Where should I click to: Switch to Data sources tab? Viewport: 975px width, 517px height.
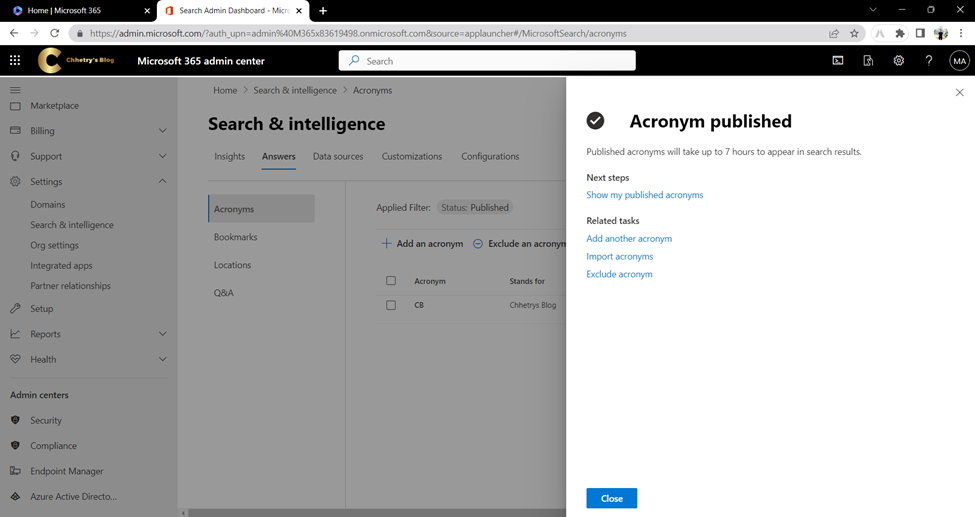[338, 157]
